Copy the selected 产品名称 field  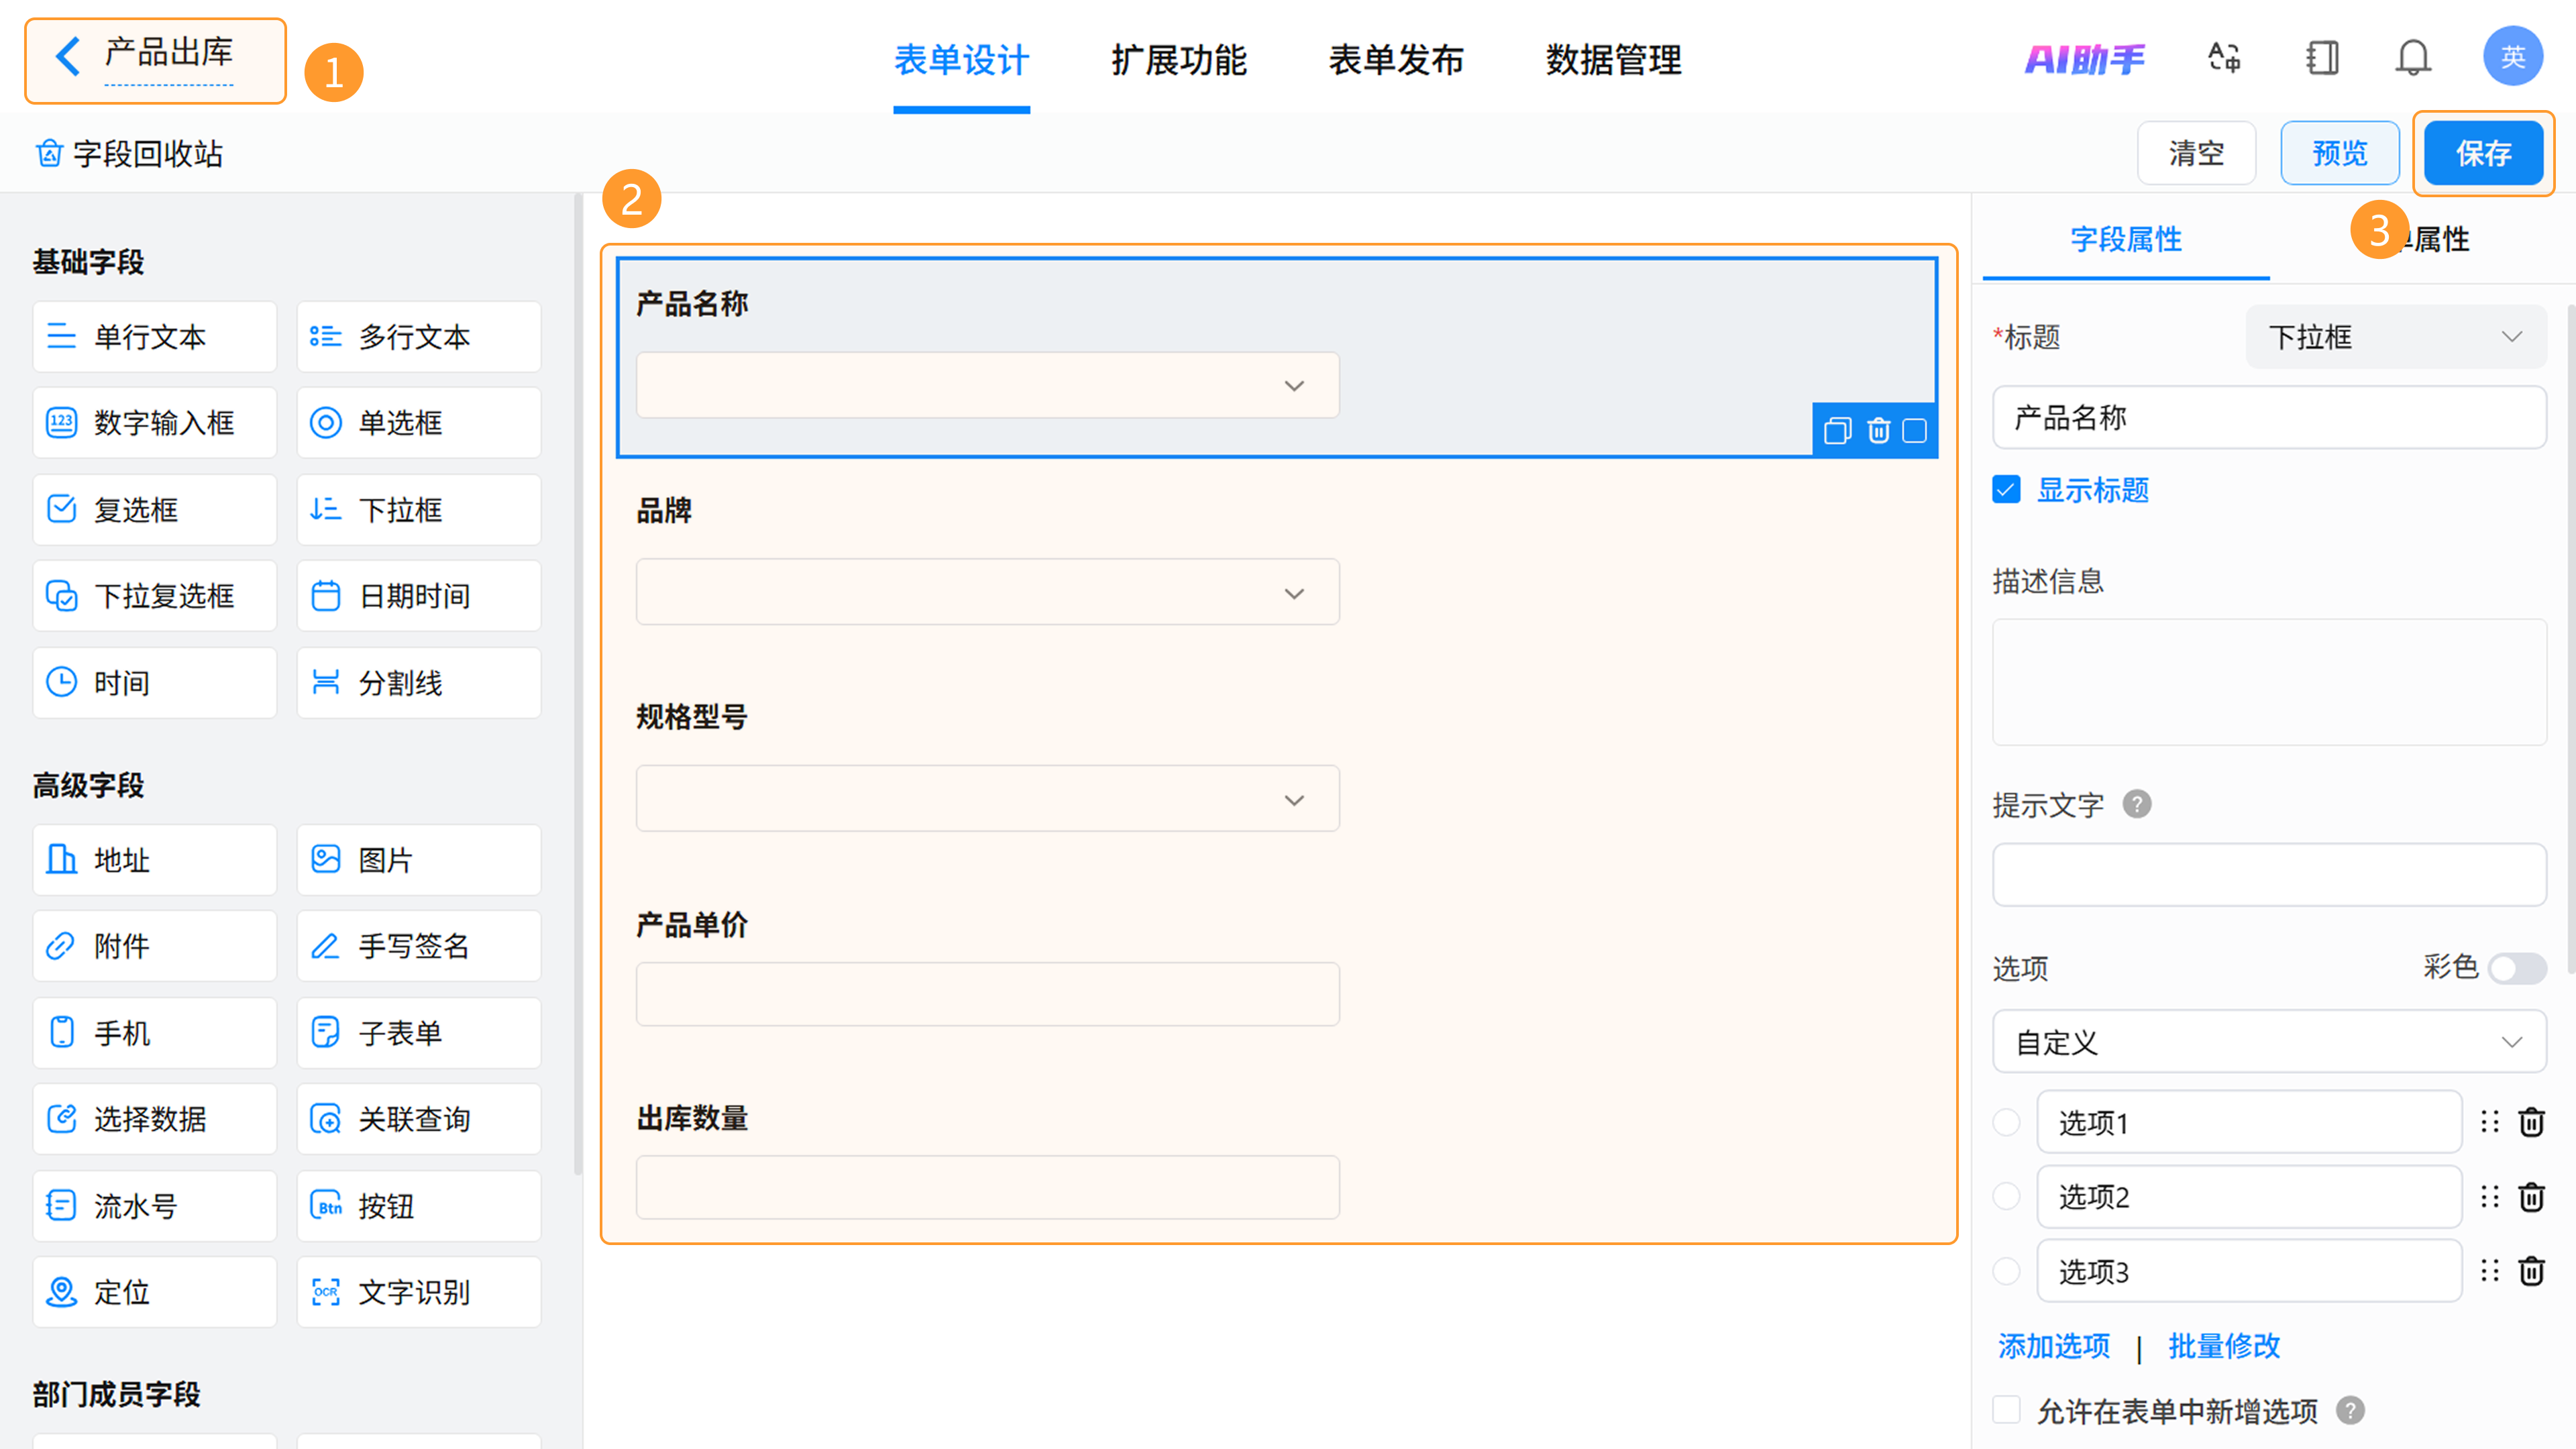[x=1837, y=431]
